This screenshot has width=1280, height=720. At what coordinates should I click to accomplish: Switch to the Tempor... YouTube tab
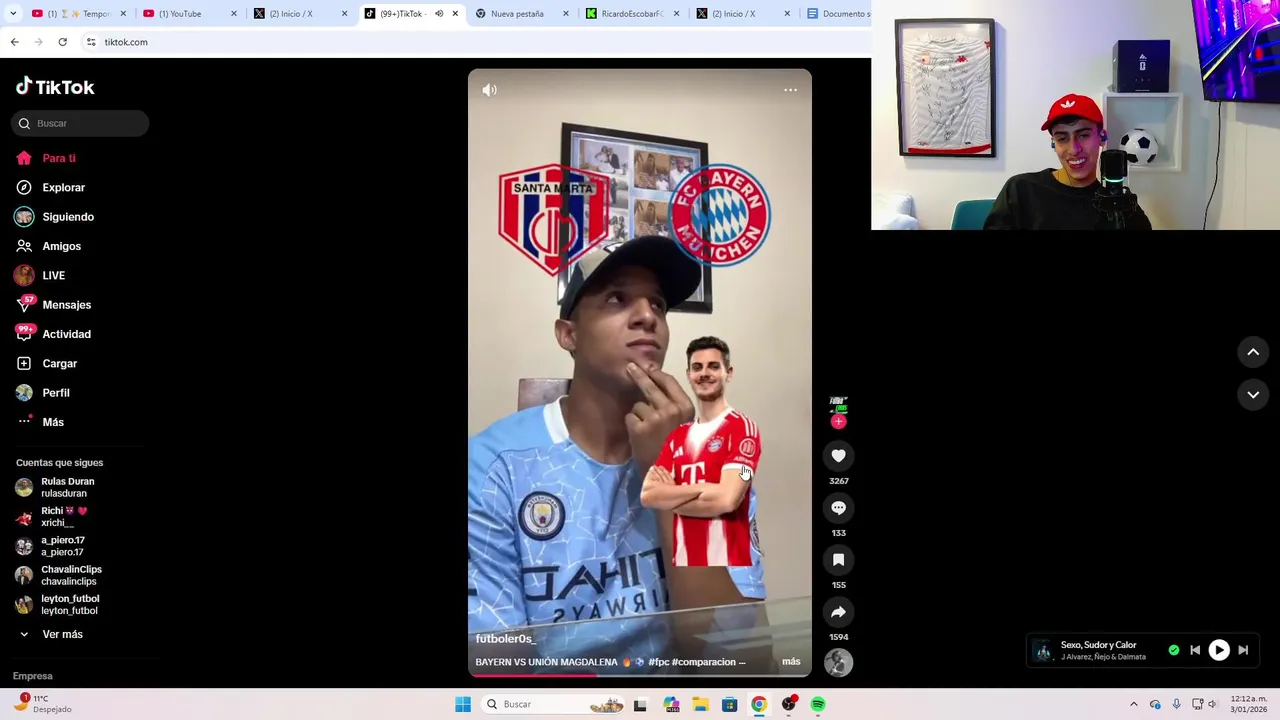(x=80, y=14)
